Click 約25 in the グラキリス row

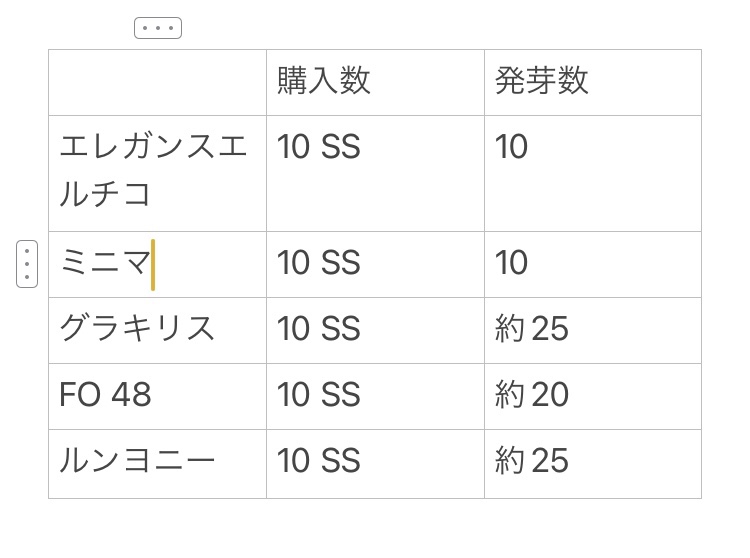point(532,329)
